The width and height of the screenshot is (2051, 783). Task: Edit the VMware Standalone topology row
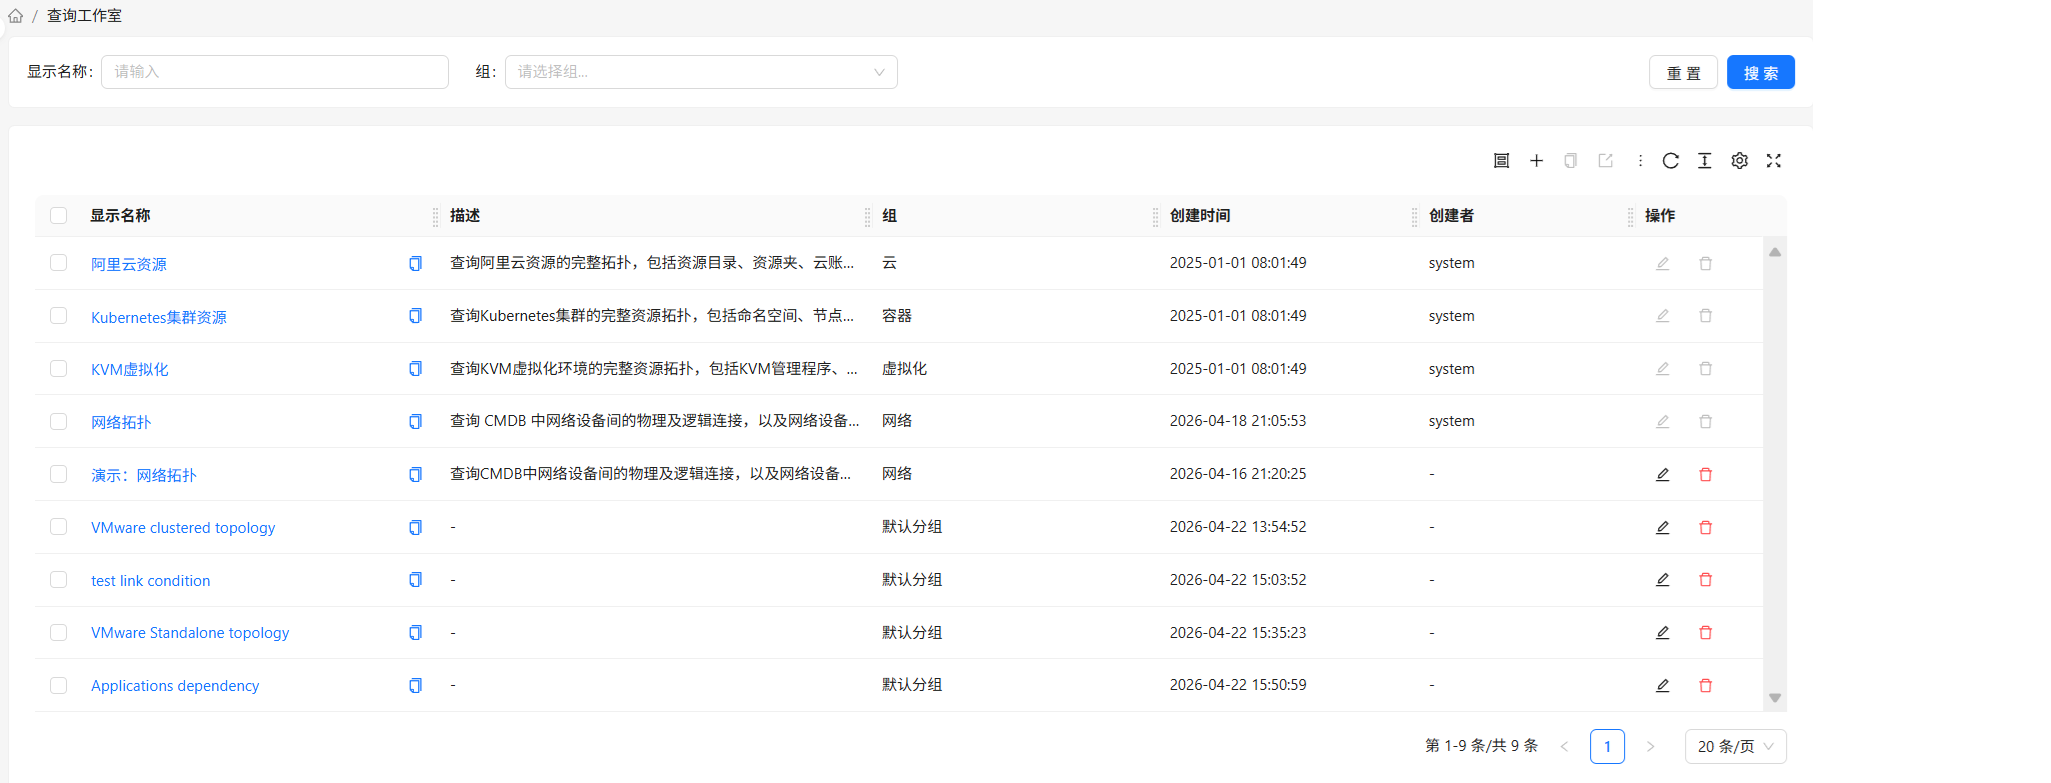coord(1663,633)
